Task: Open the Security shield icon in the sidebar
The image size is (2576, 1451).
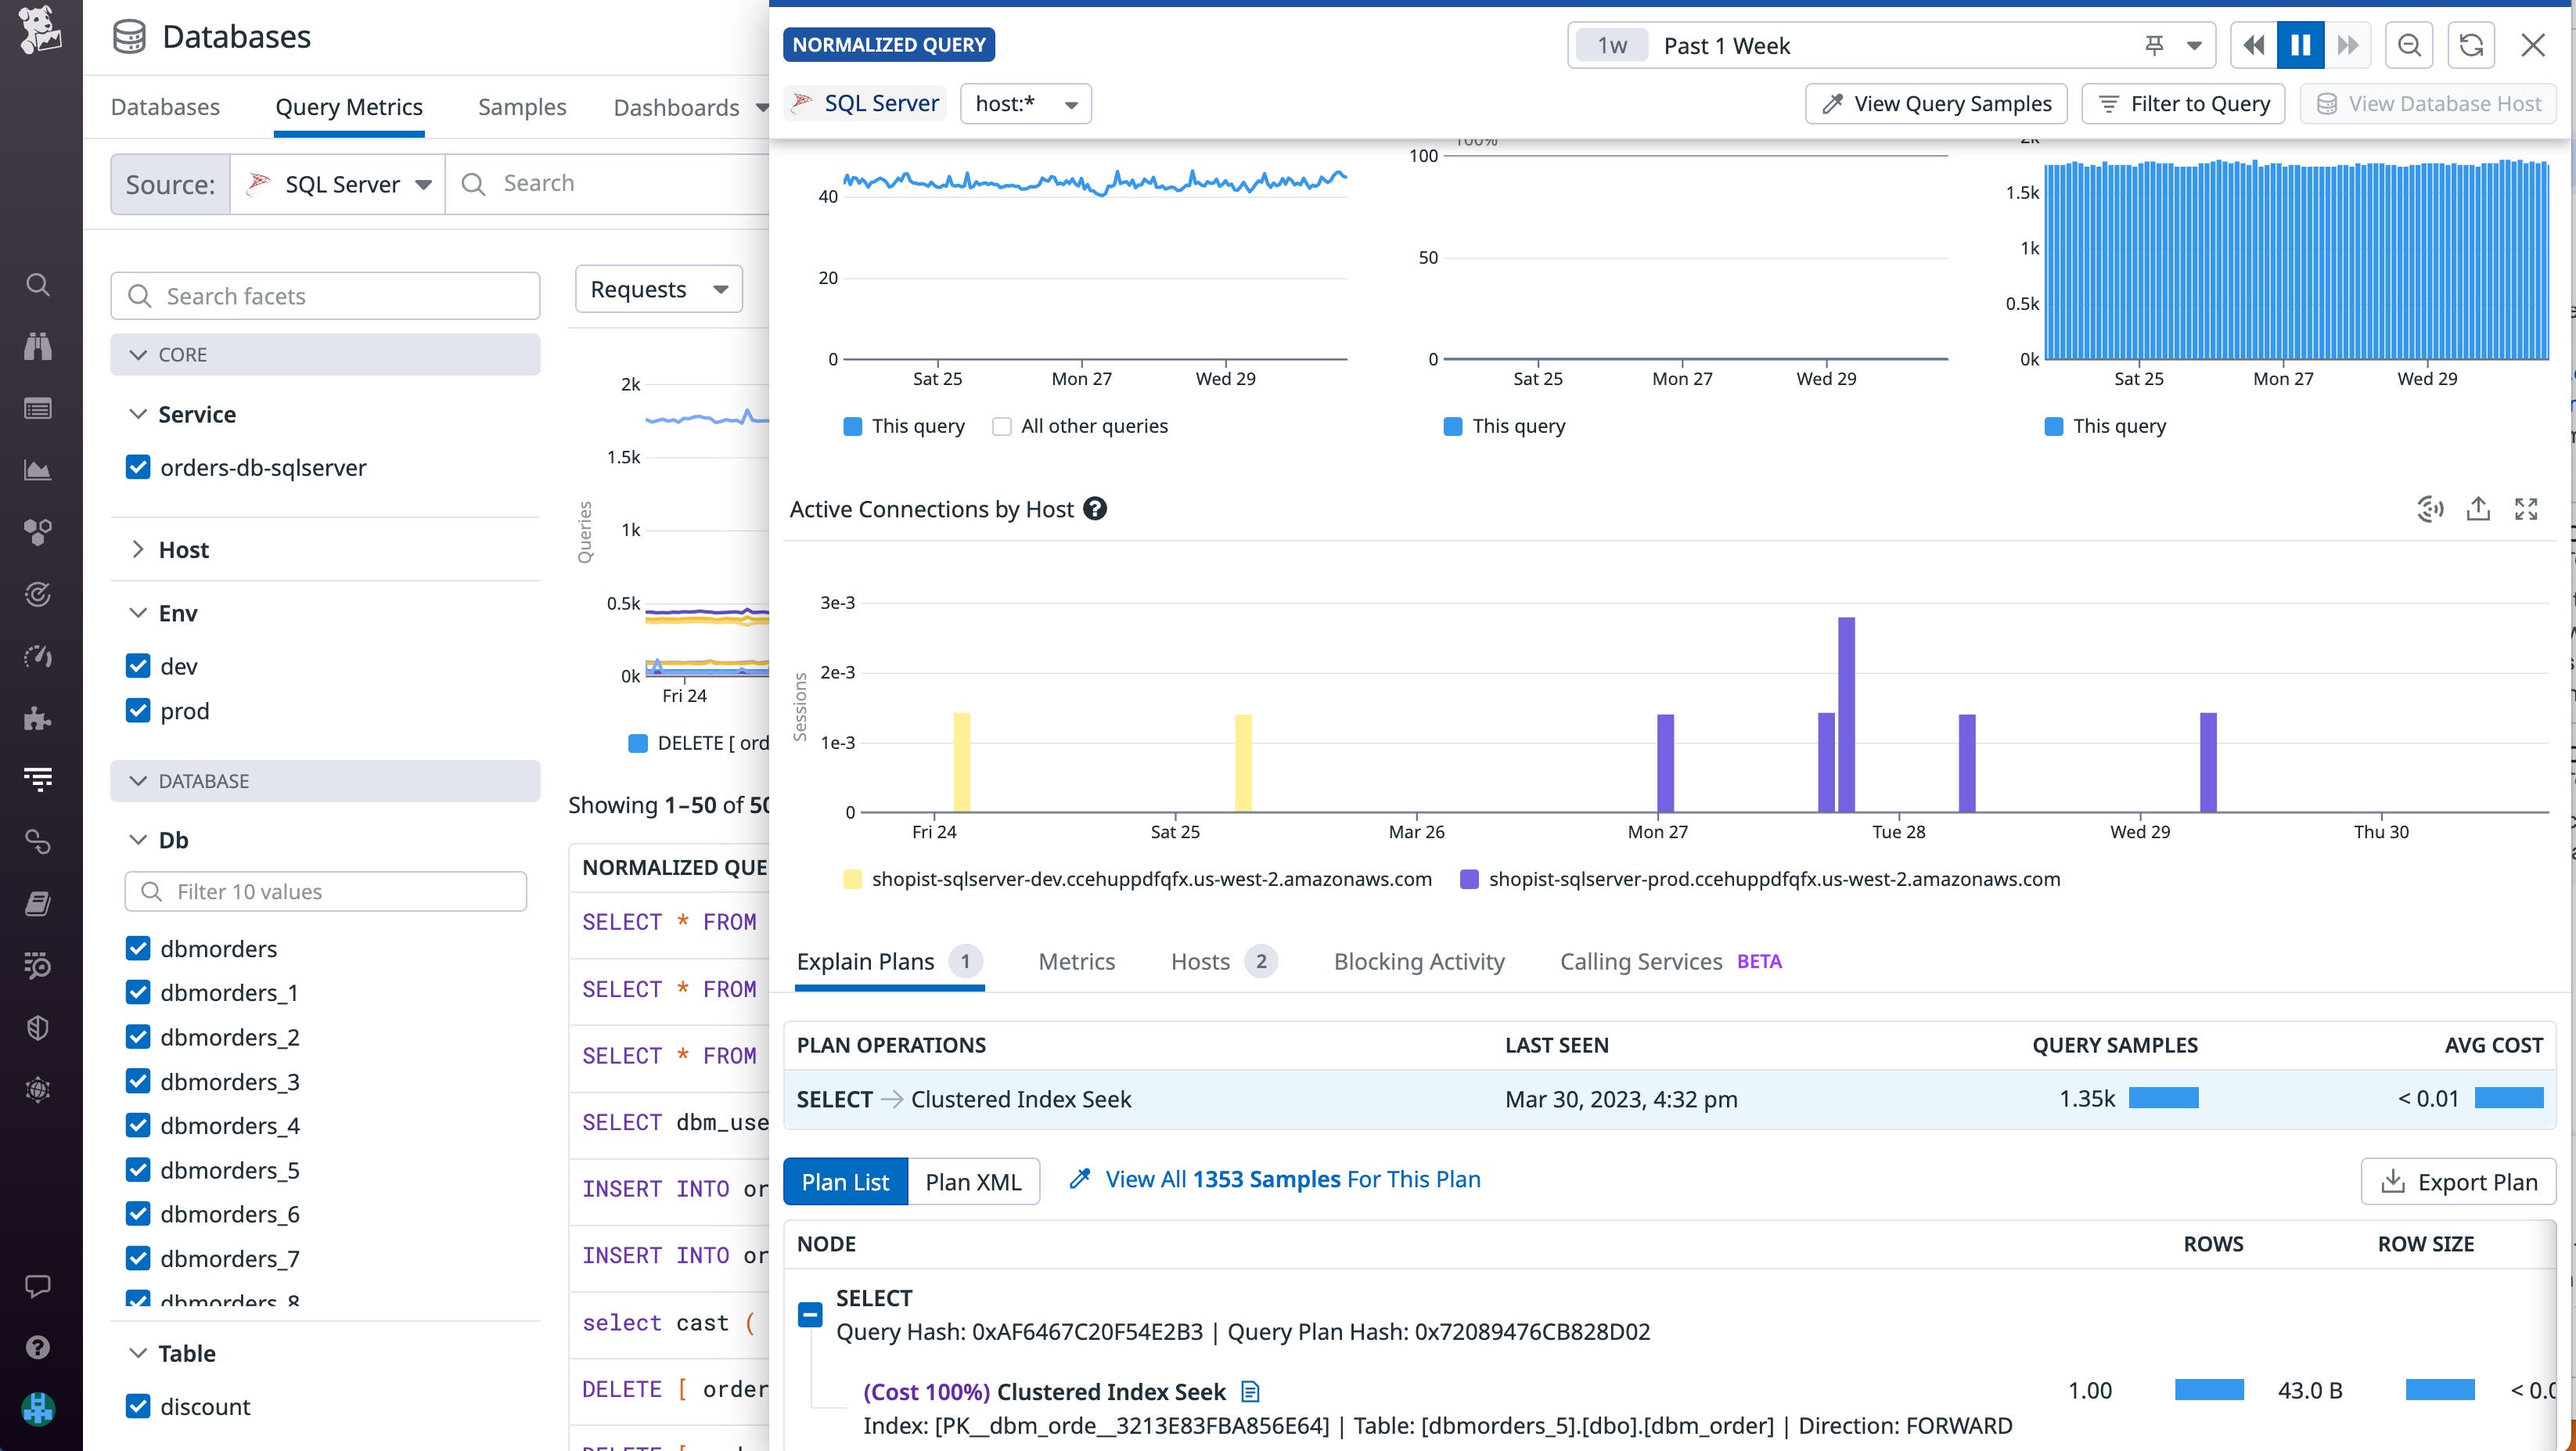Action: [x=37, y=1027]
